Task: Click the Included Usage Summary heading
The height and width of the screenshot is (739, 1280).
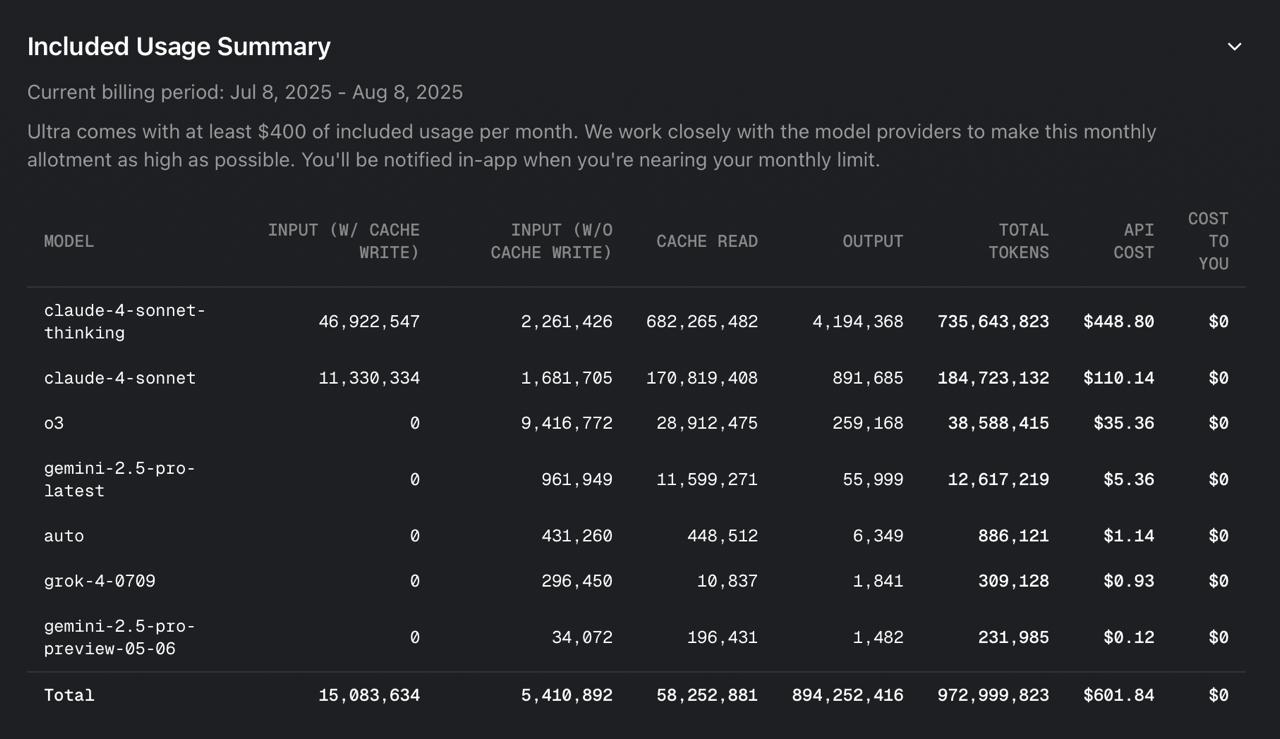Action: click(178, 47)
